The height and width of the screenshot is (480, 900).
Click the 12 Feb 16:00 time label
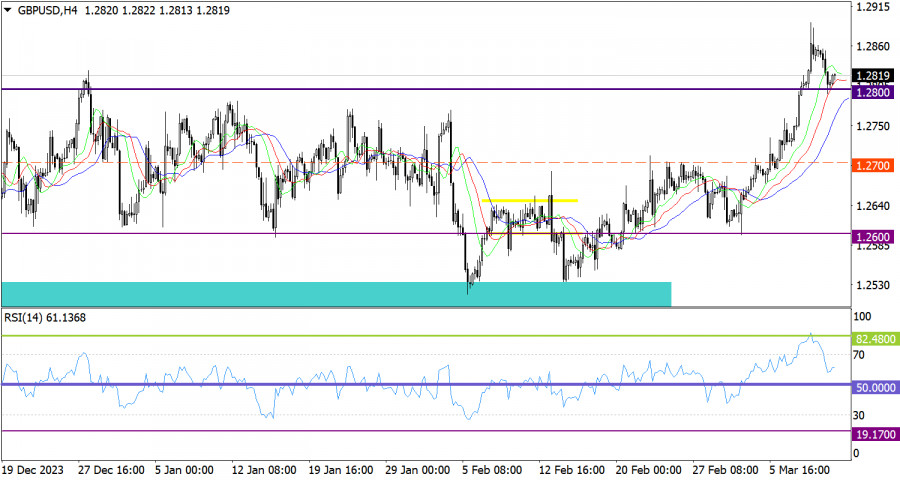click(x=572, y=470)
